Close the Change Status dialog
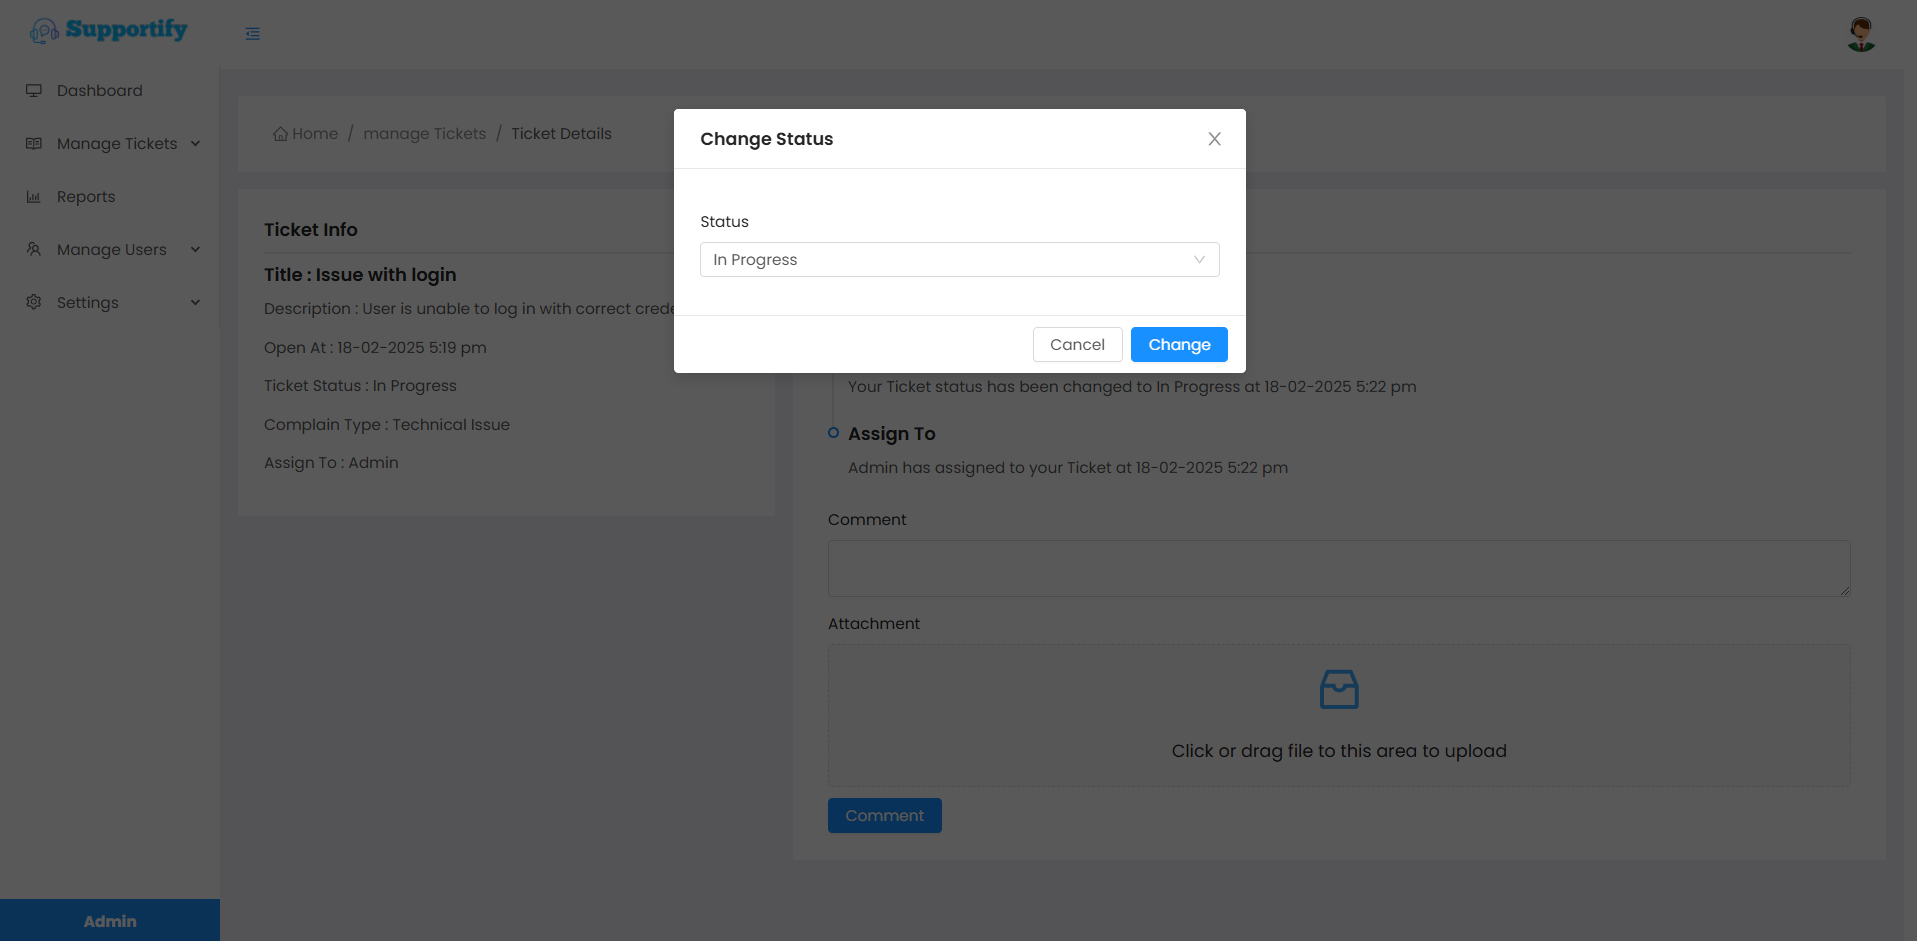This screenshot has width=1917, height=941. (1214, 139)
